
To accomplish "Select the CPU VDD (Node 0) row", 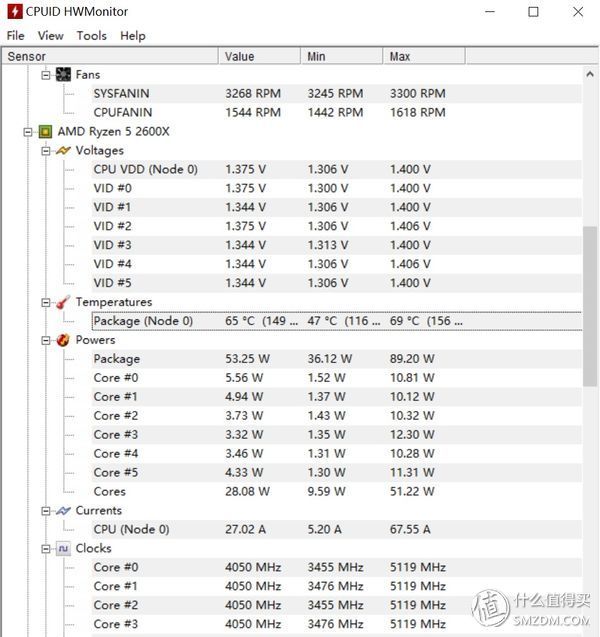I will click(x=337, y=169).
